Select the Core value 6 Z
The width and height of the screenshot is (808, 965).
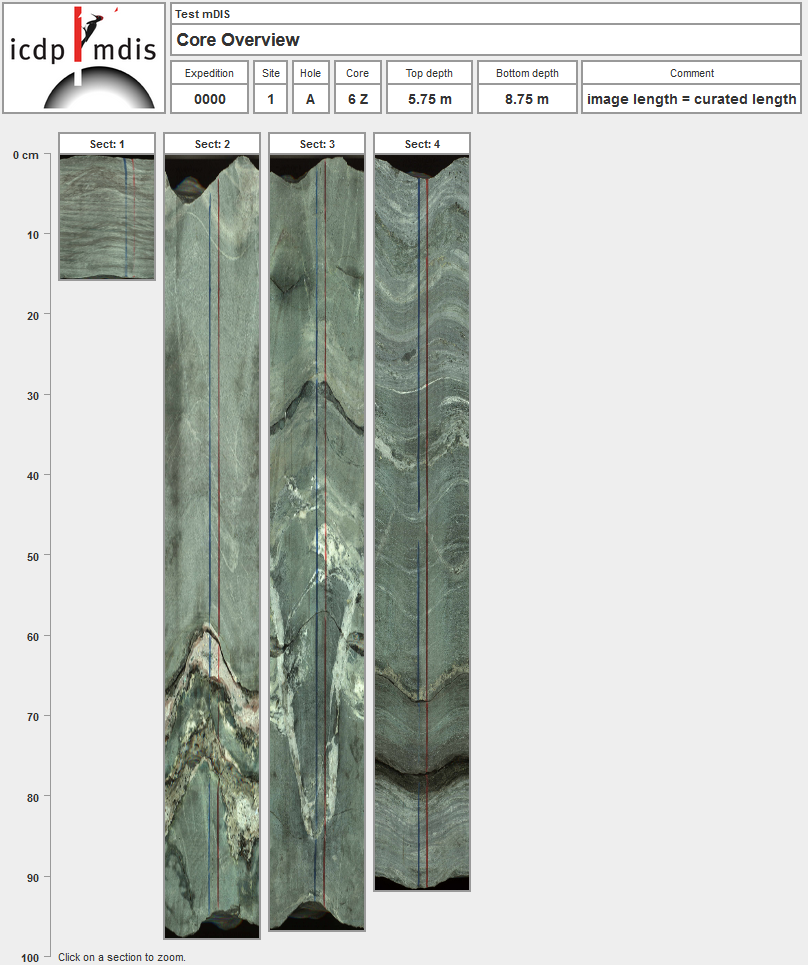coord(358,99)
